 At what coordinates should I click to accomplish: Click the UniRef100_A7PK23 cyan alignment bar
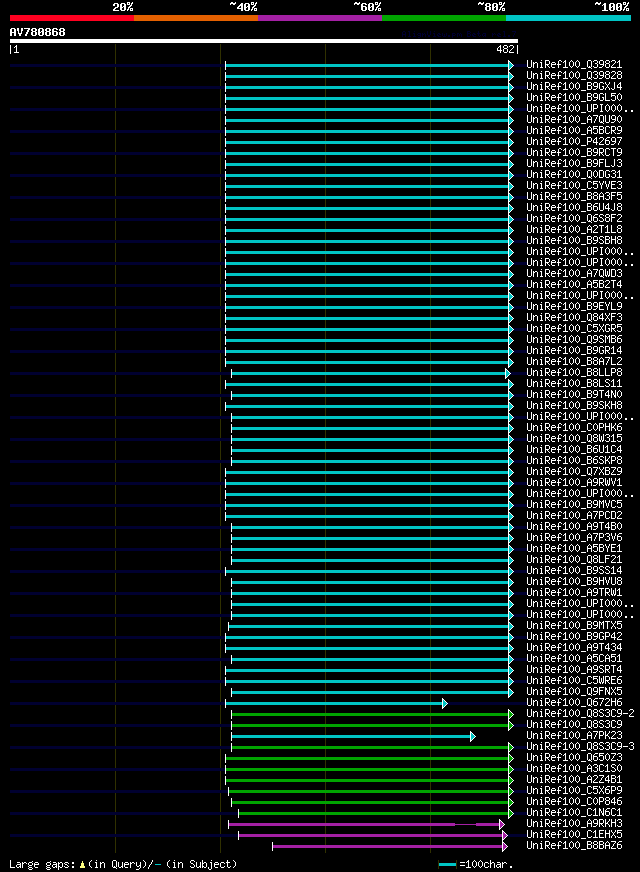(353, 737)
